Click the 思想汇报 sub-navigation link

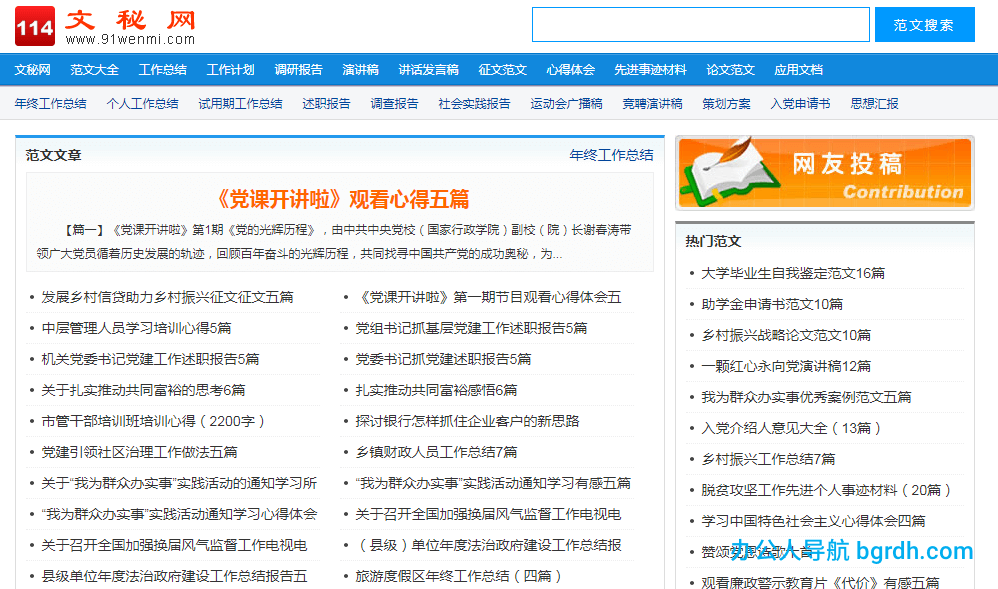(x=874, y=104)
